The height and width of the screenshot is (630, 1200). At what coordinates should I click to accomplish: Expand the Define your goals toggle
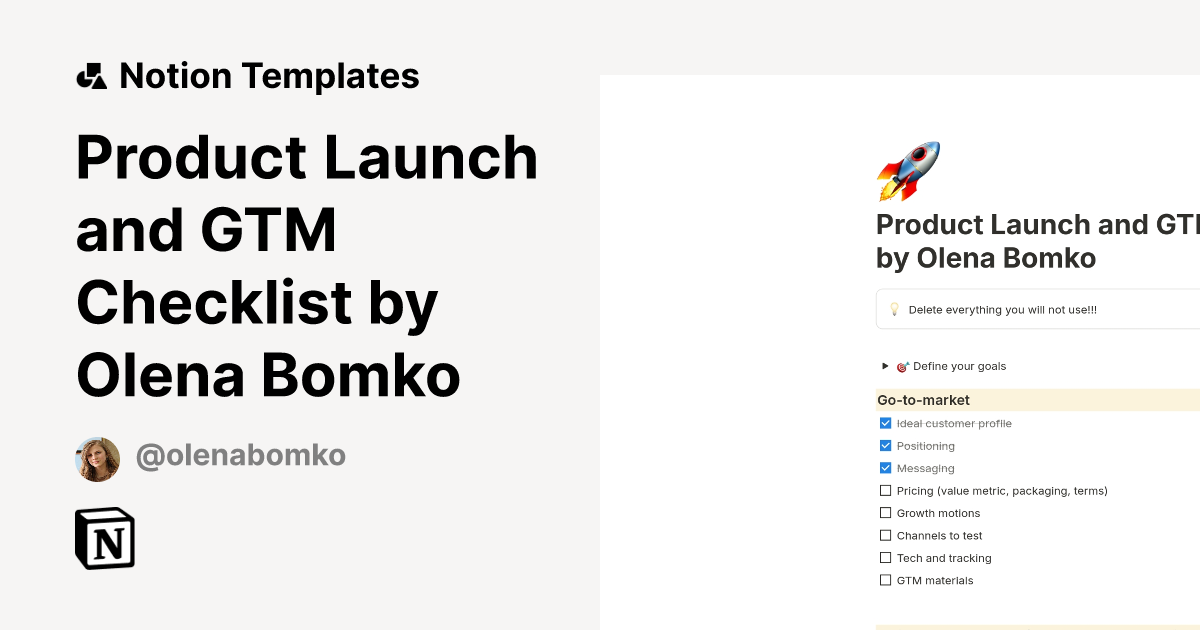point(884,366)
